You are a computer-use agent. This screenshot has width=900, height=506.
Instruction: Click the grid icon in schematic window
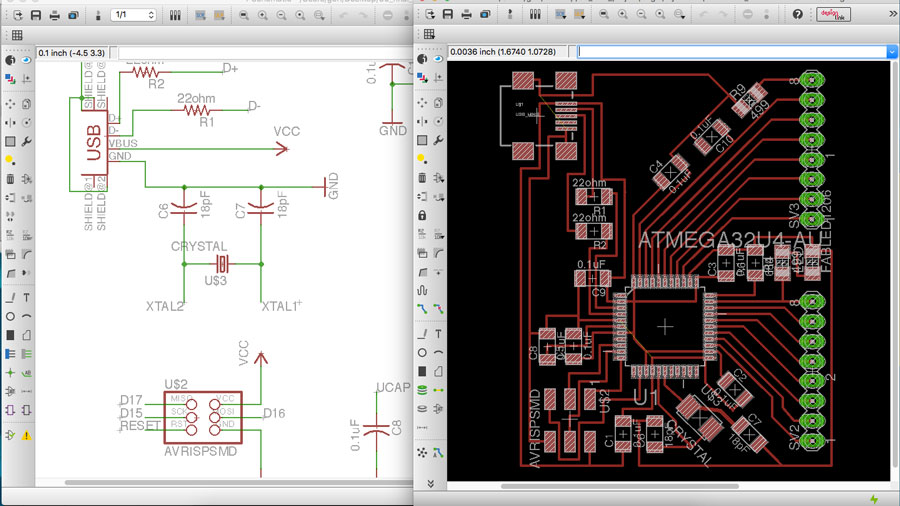[x=17, y=35]
